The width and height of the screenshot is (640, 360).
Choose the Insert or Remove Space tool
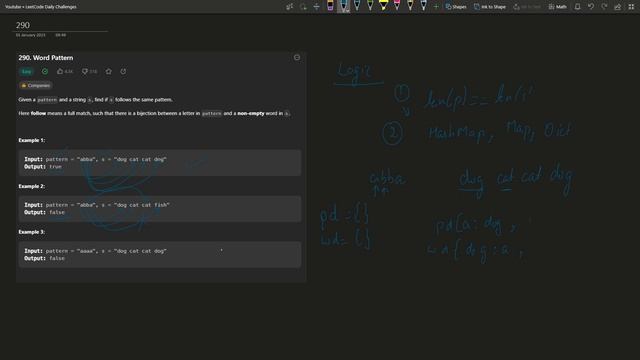click(x=316, y=7)
